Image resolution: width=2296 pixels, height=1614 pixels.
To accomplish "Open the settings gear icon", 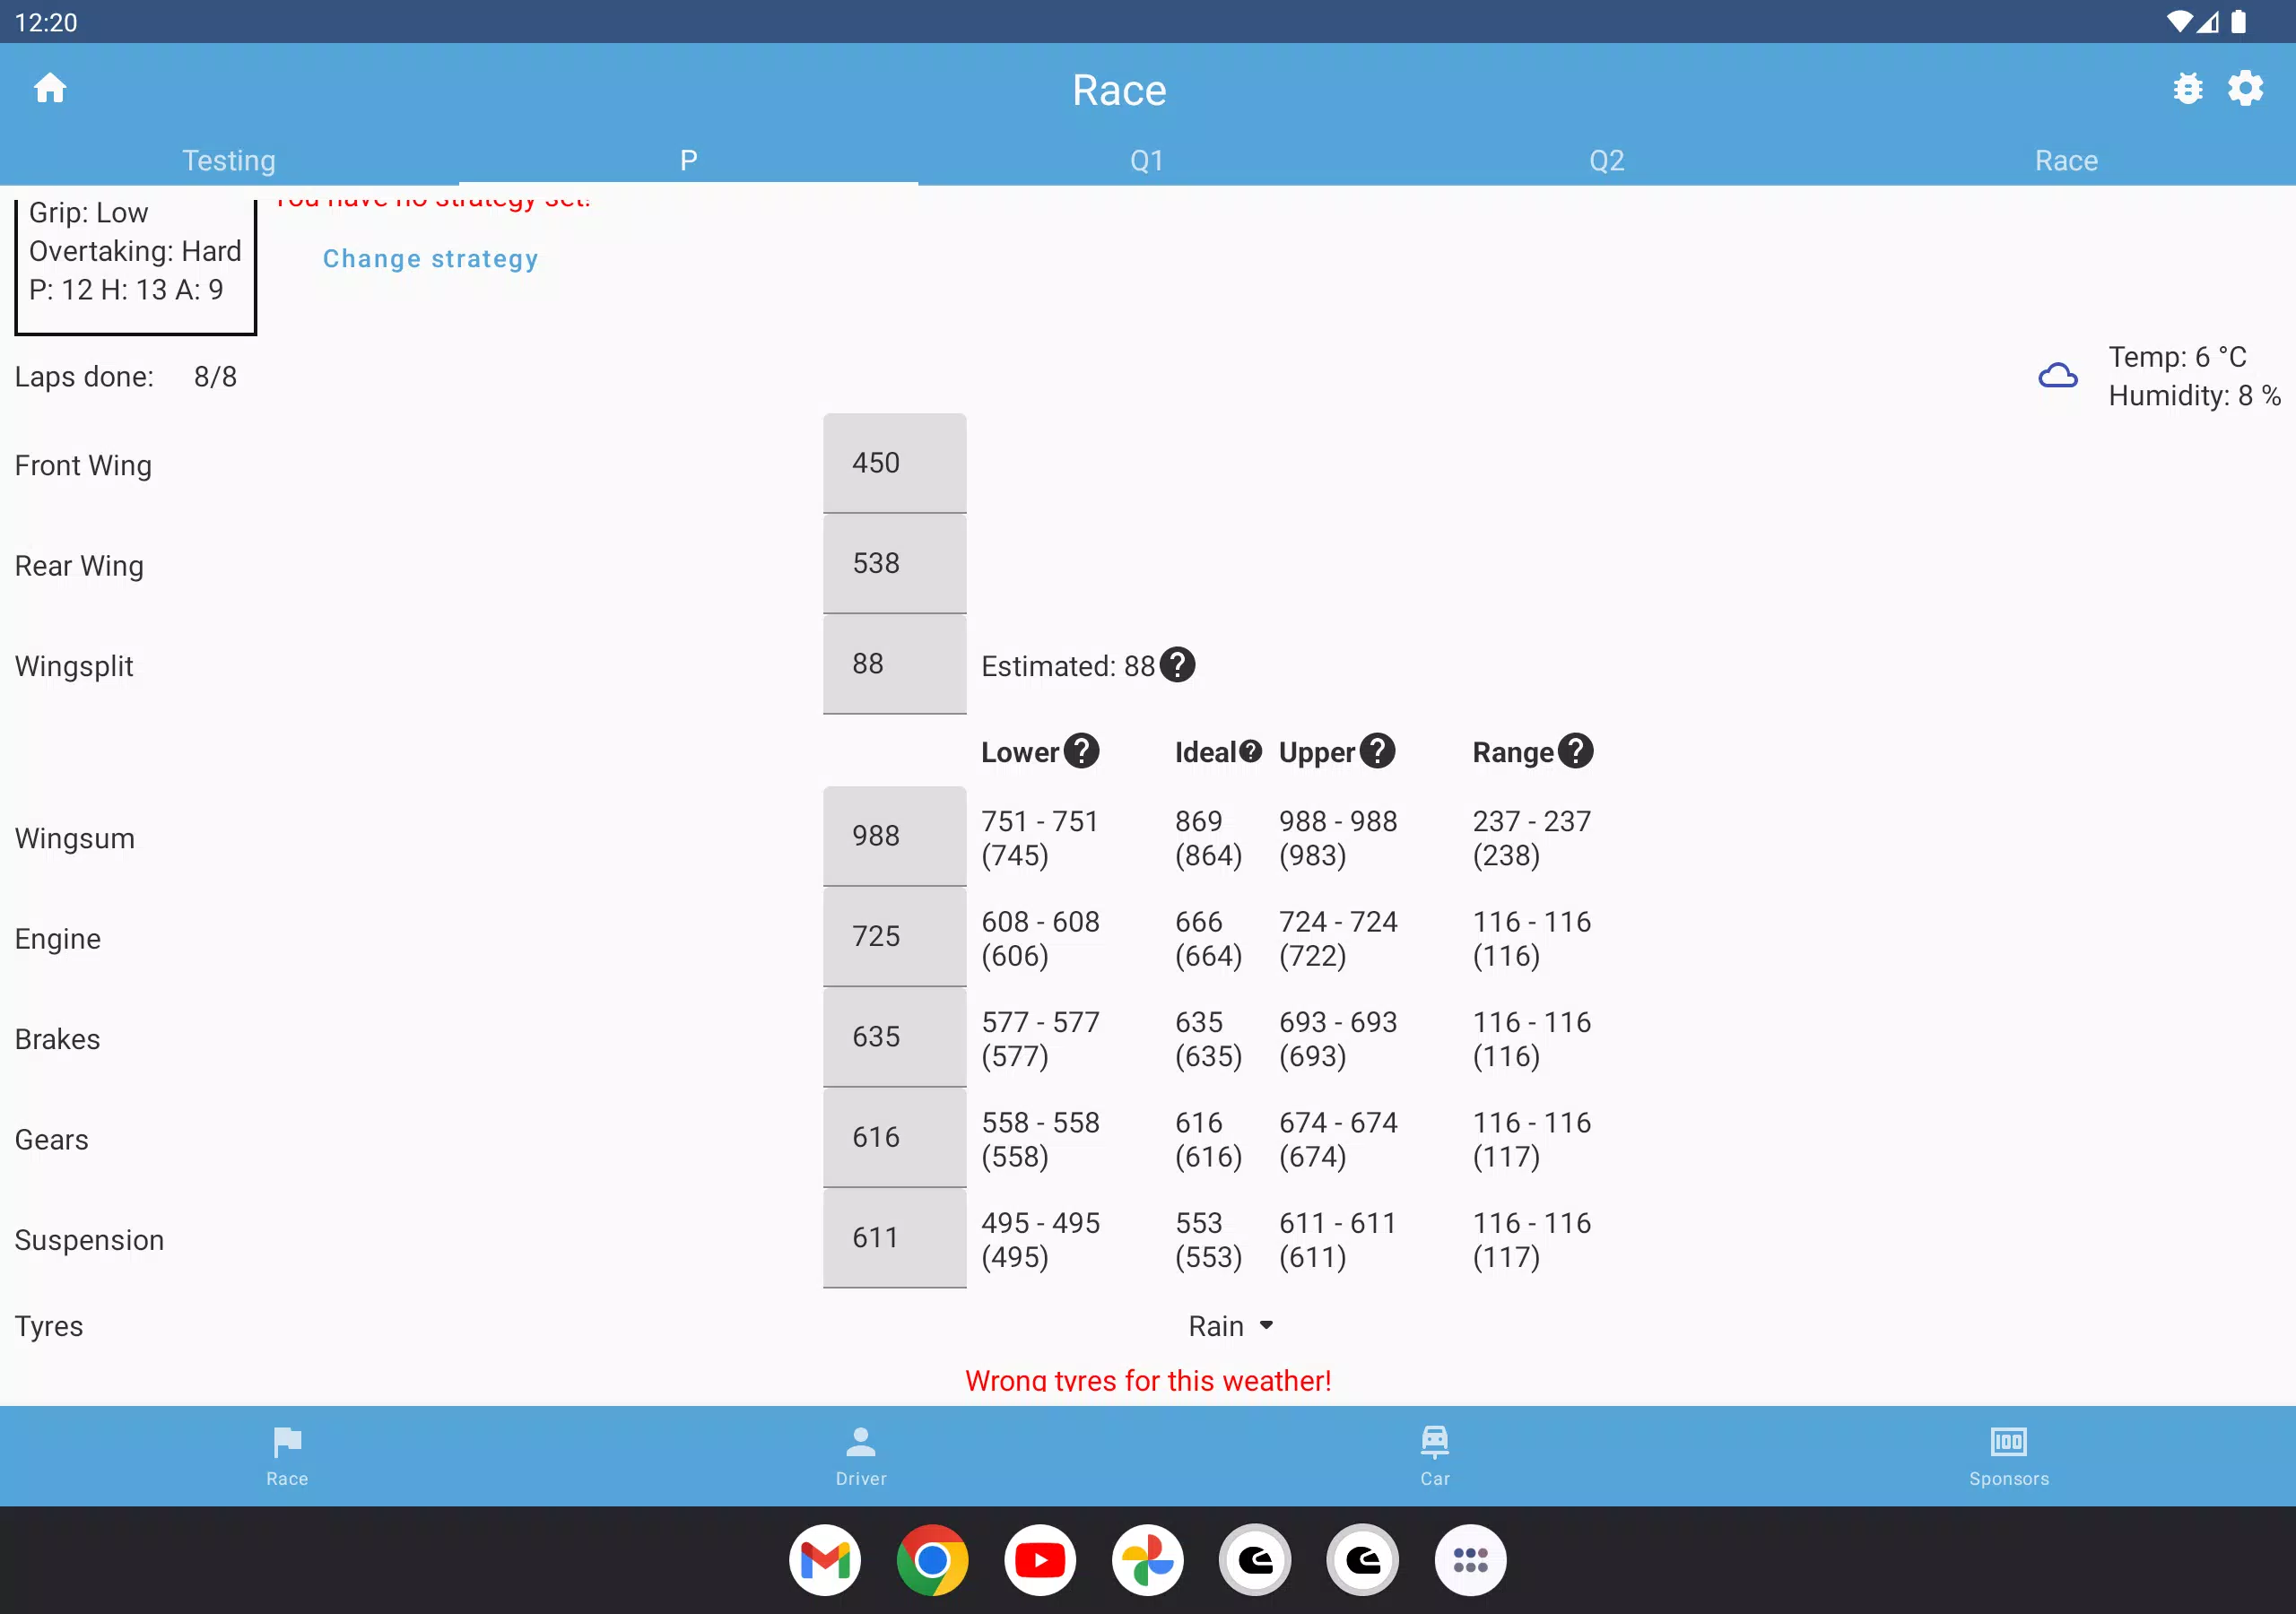I will click(x=2245, y=89).
